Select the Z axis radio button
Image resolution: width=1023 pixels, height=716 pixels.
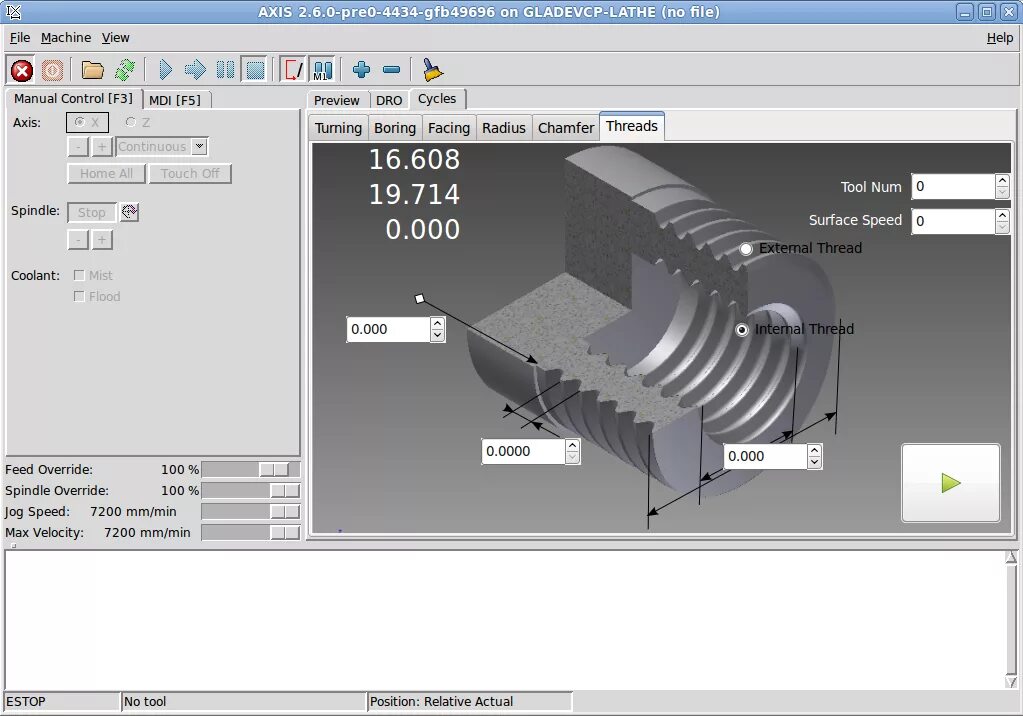(x=138, y=122)
